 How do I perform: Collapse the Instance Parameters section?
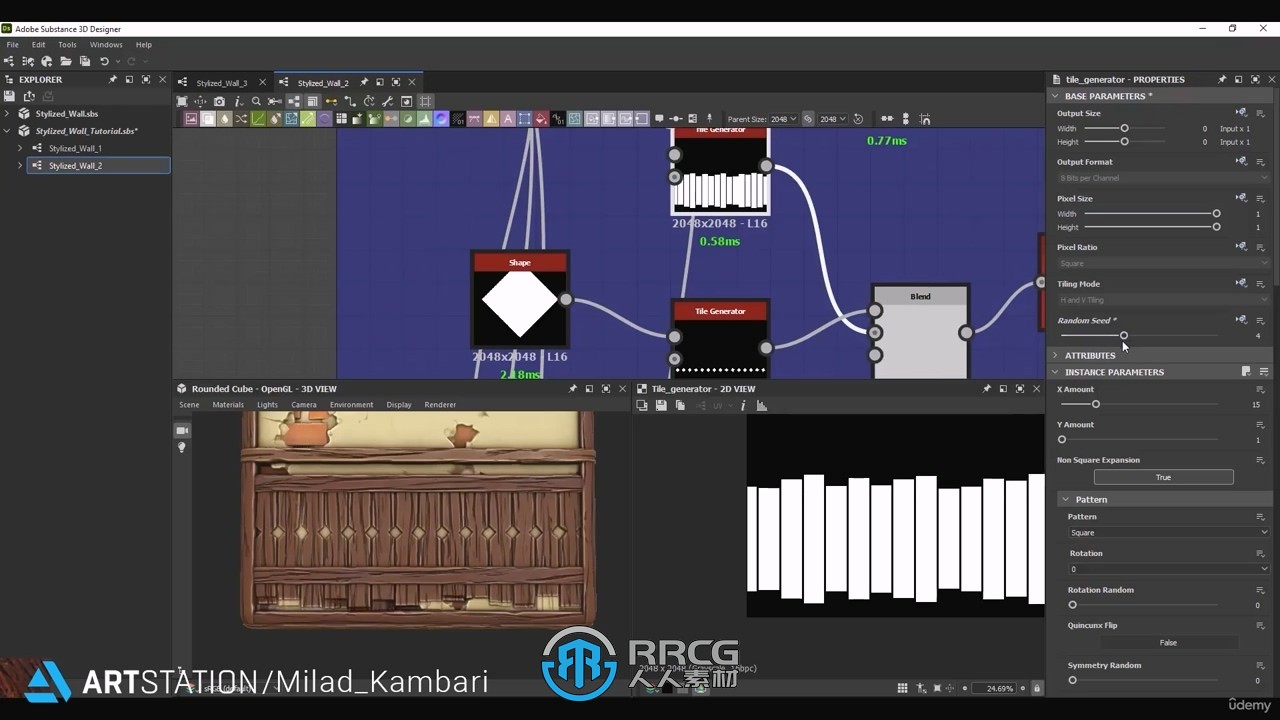1055,372
